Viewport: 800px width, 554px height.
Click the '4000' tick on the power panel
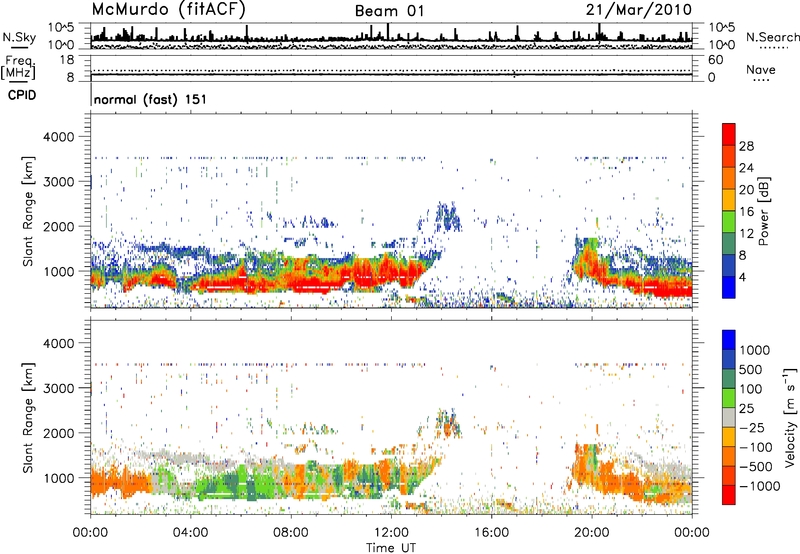(60, 137)
